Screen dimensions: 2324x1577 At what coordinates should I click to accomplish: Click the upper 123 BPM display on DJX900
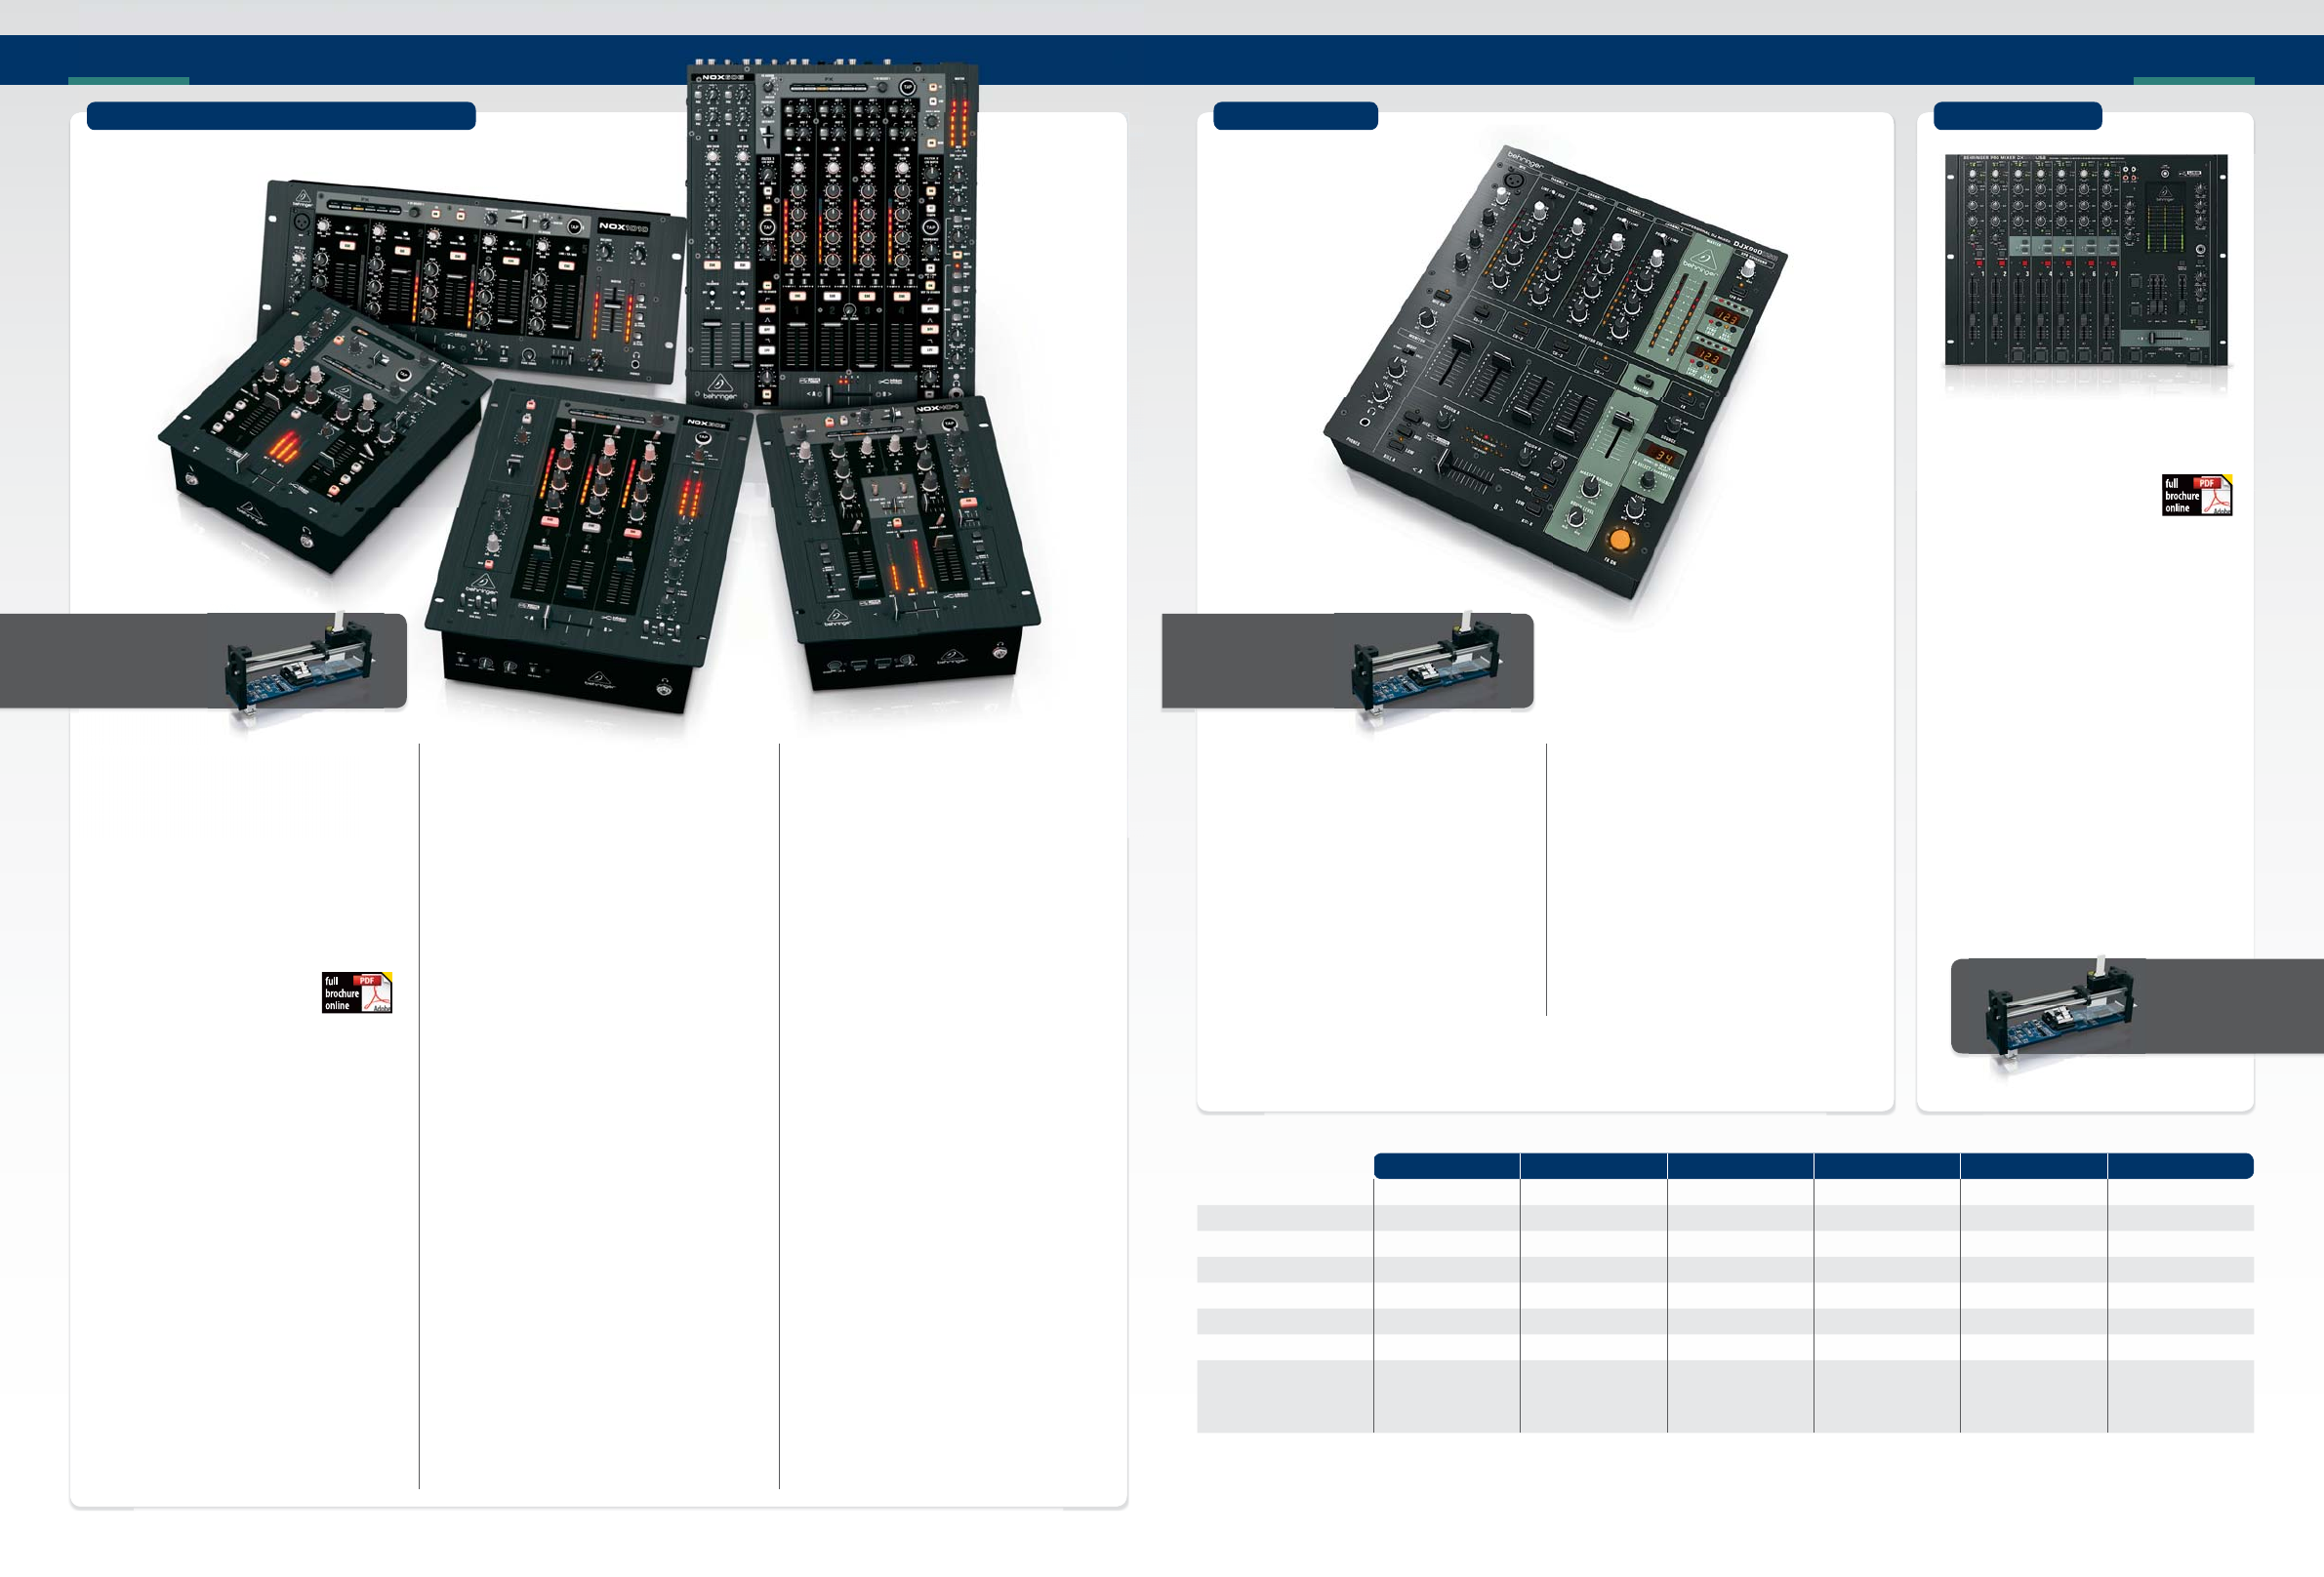pyautogui.click(x=1726, y=317)
